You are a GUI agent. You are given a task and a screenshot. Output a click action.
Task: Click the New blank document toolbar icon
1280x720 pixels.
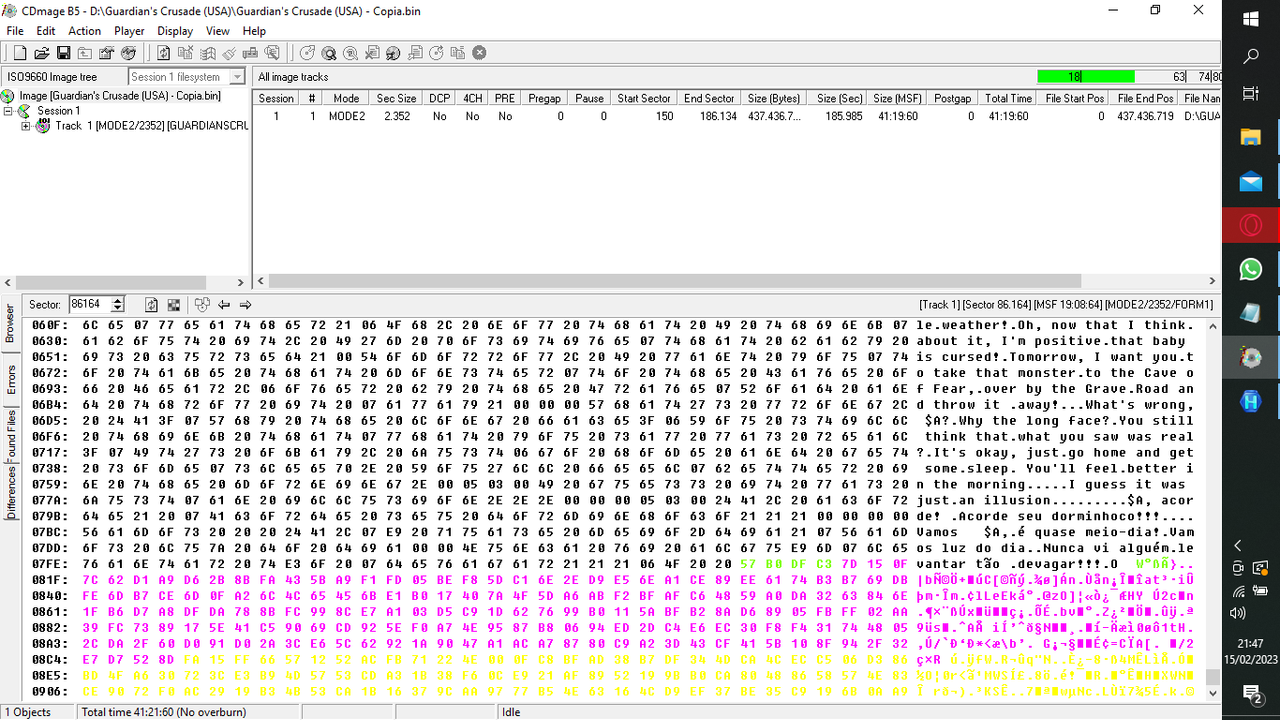(20, 53)
